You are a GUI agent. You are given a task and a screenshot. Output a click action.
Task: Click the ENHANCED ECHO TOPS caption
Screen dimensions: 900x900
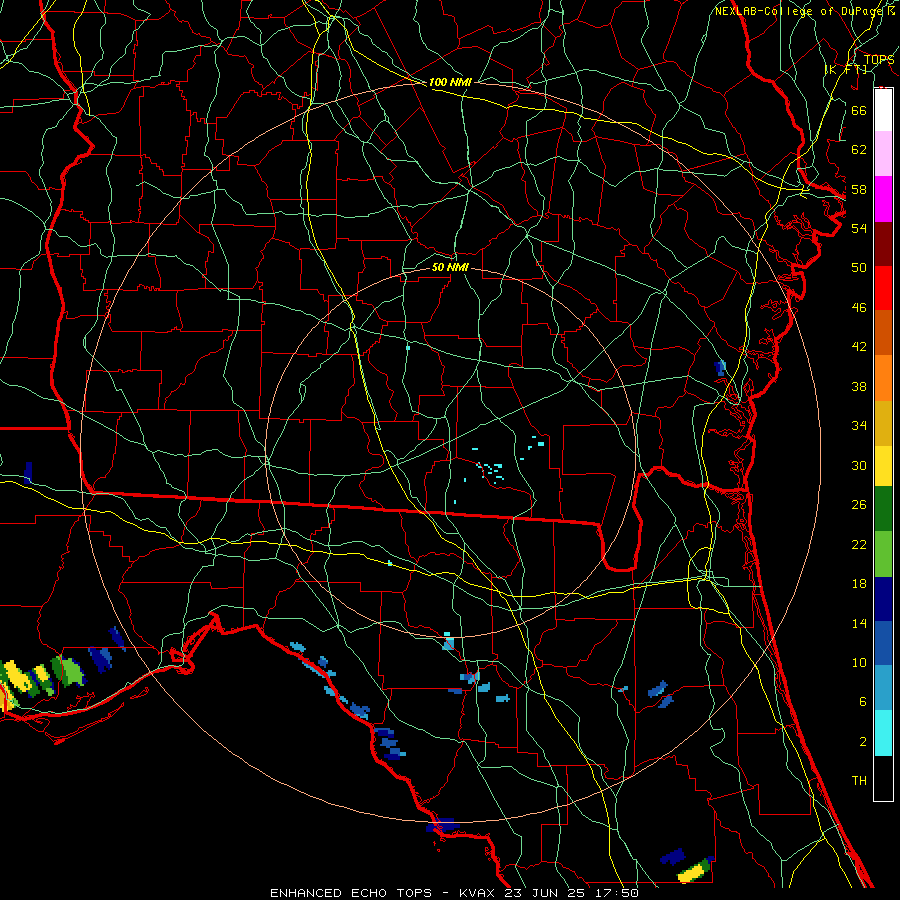click(x=351, y=893)
